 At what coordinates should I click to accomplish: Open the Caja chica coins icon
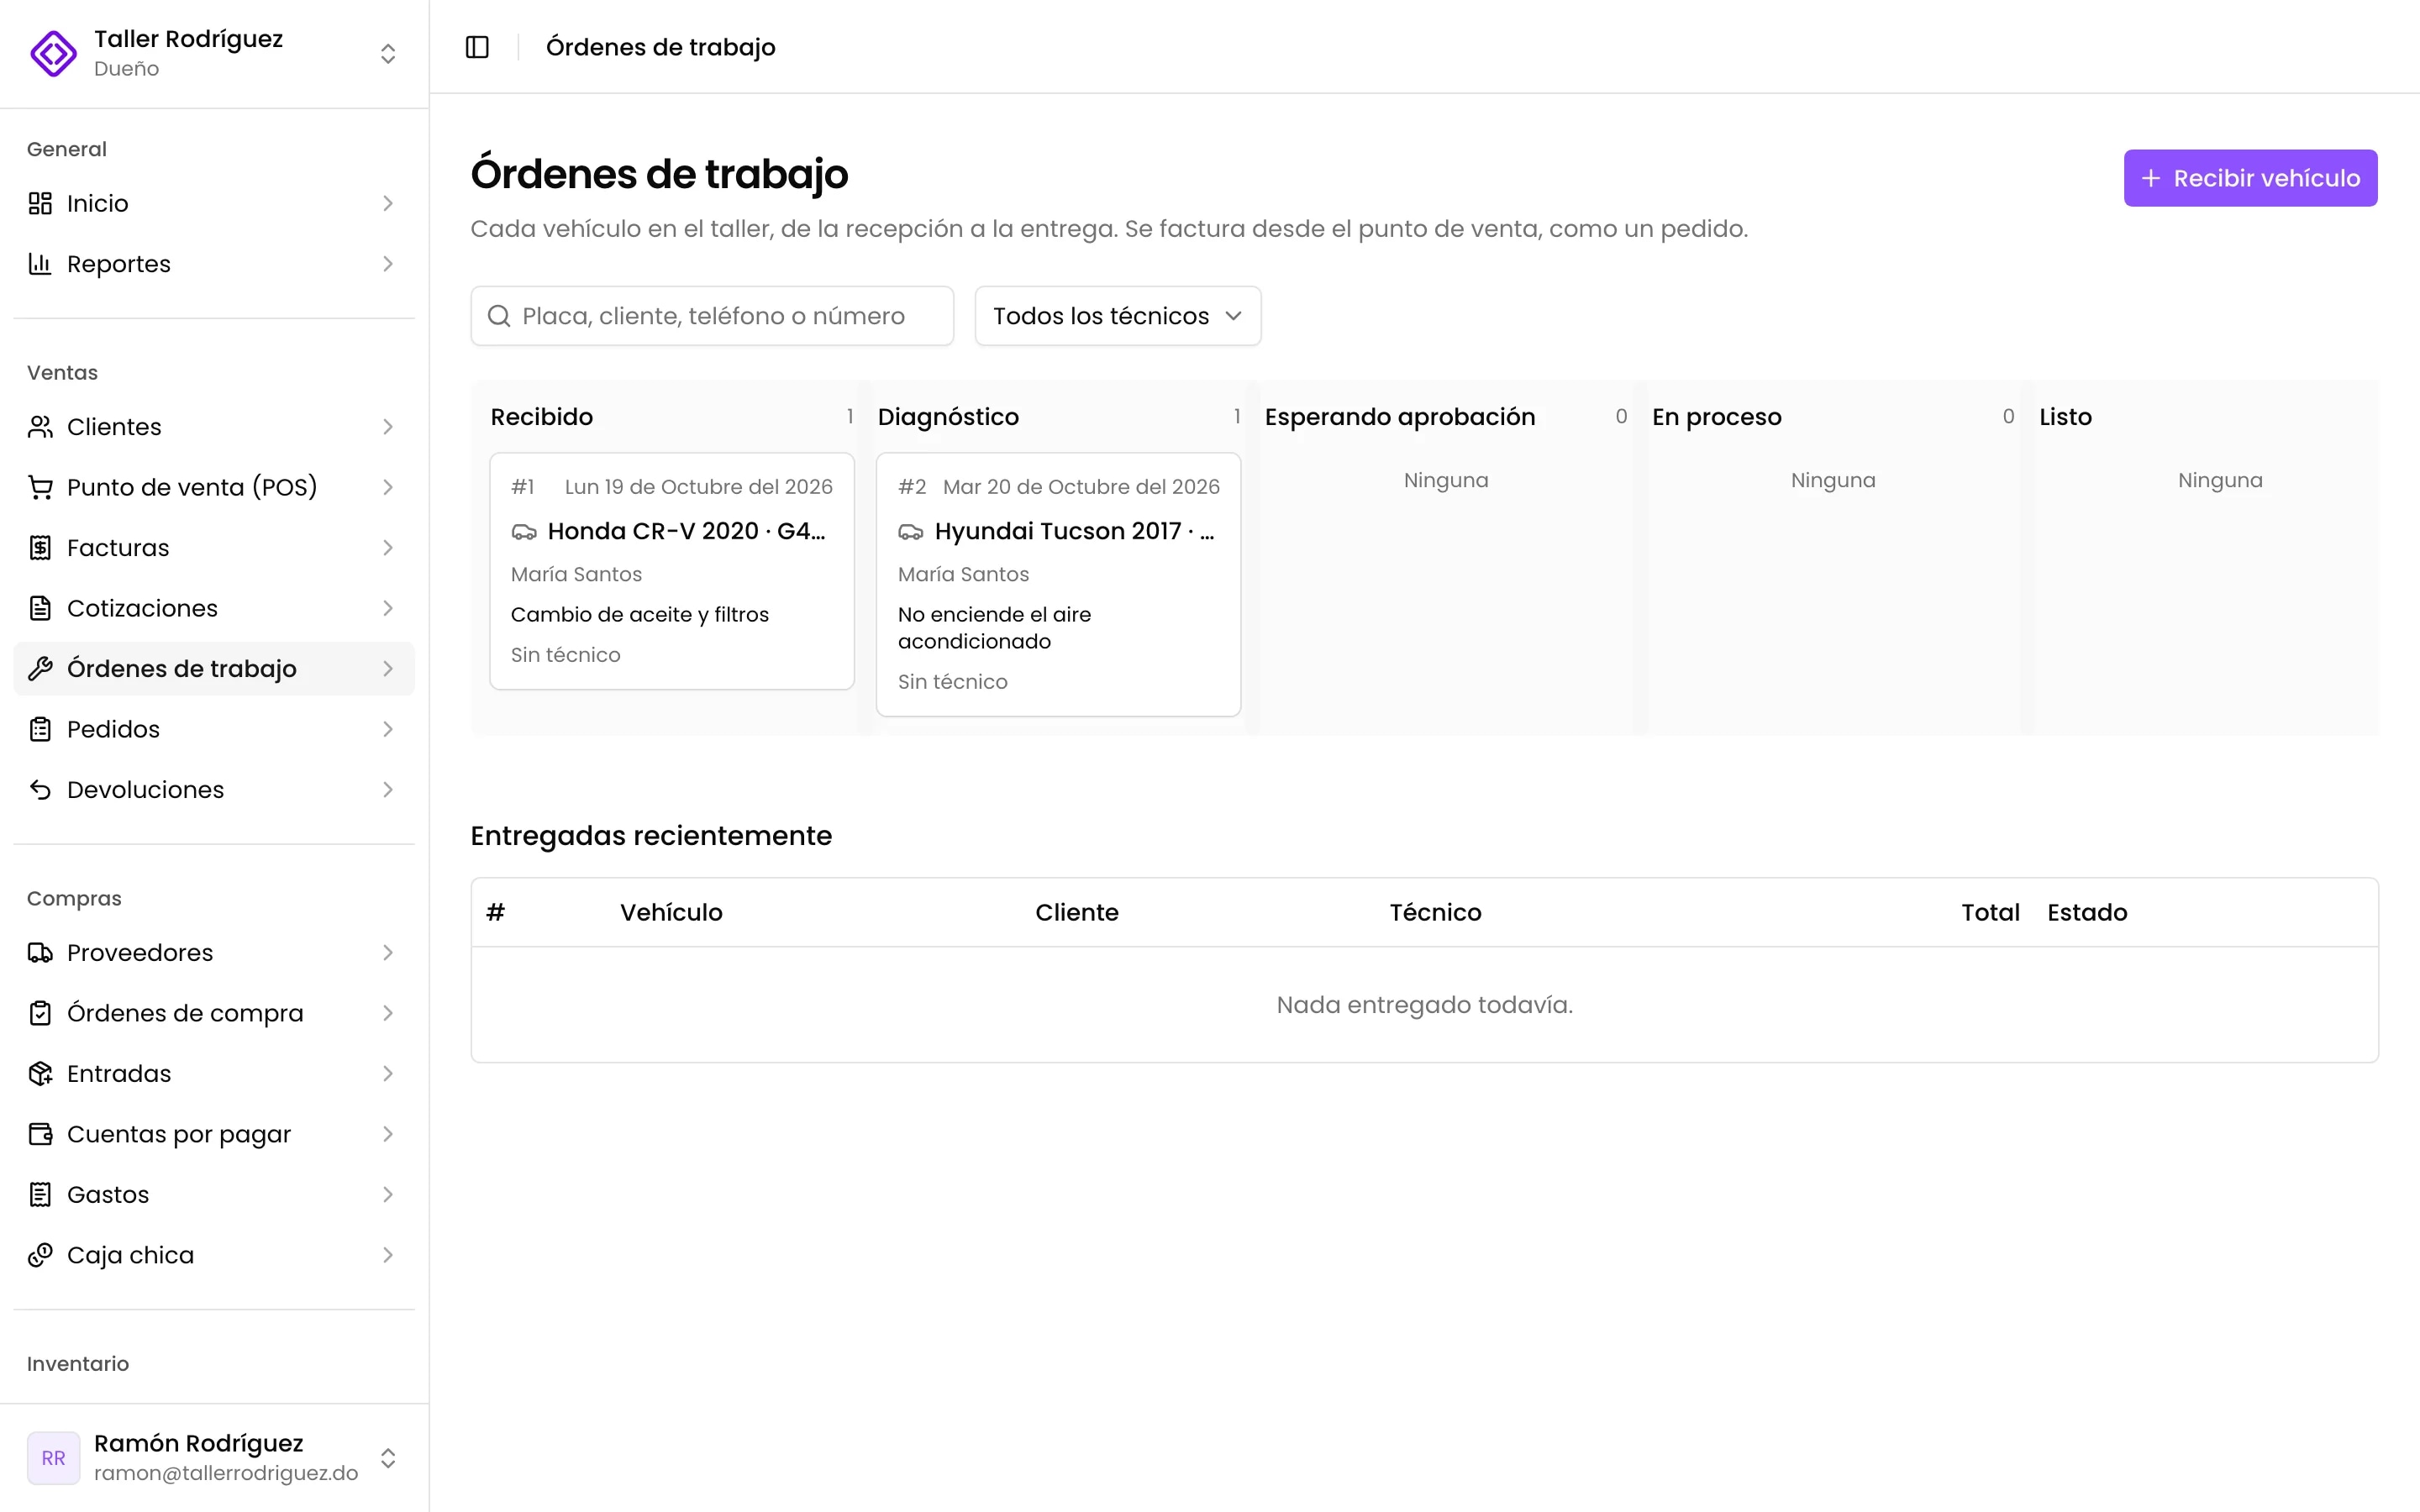click(x=40, y=1255)
